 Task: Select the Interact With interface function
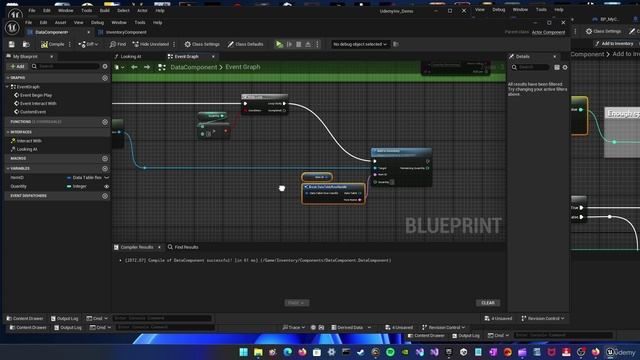click(x=29, y=141)
